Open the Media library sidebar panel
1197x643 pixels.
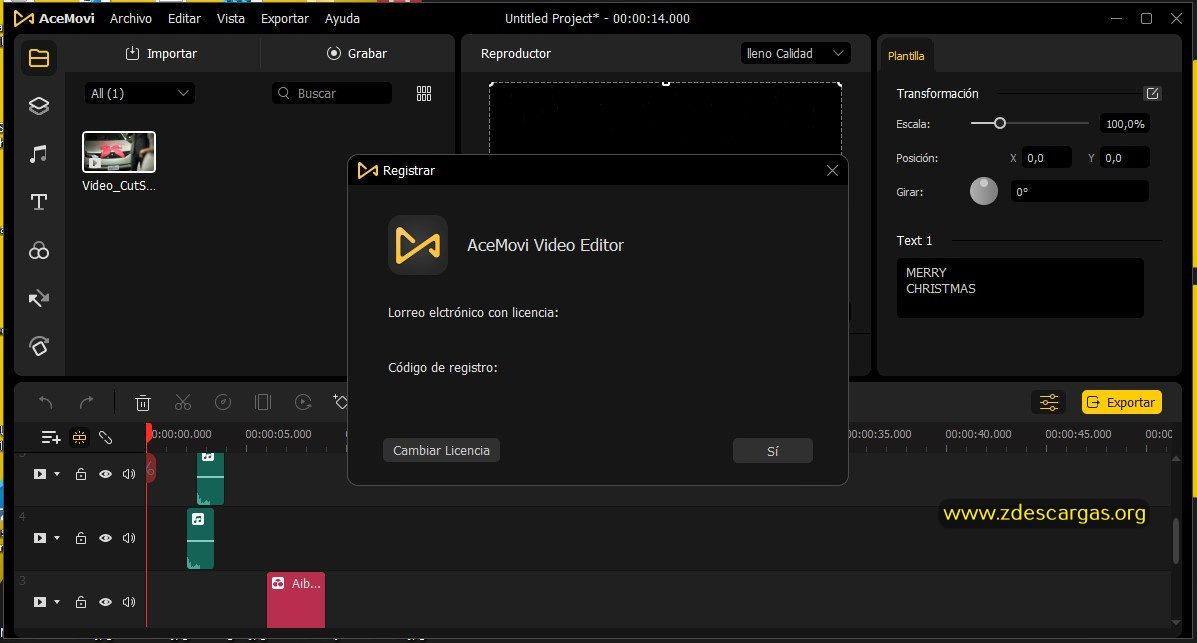pos(39,57)
